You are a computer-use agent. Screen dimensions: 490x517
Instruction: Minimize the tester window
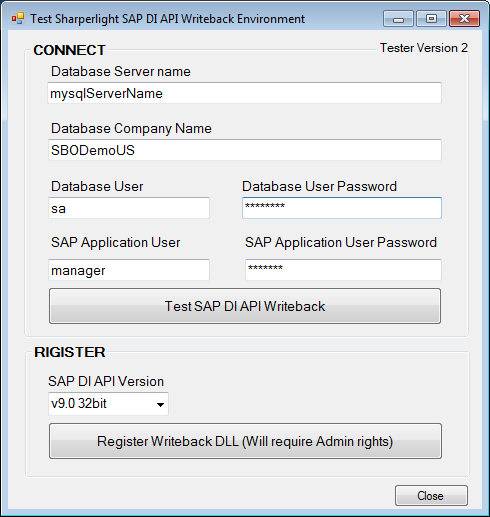tap(398, 19)
